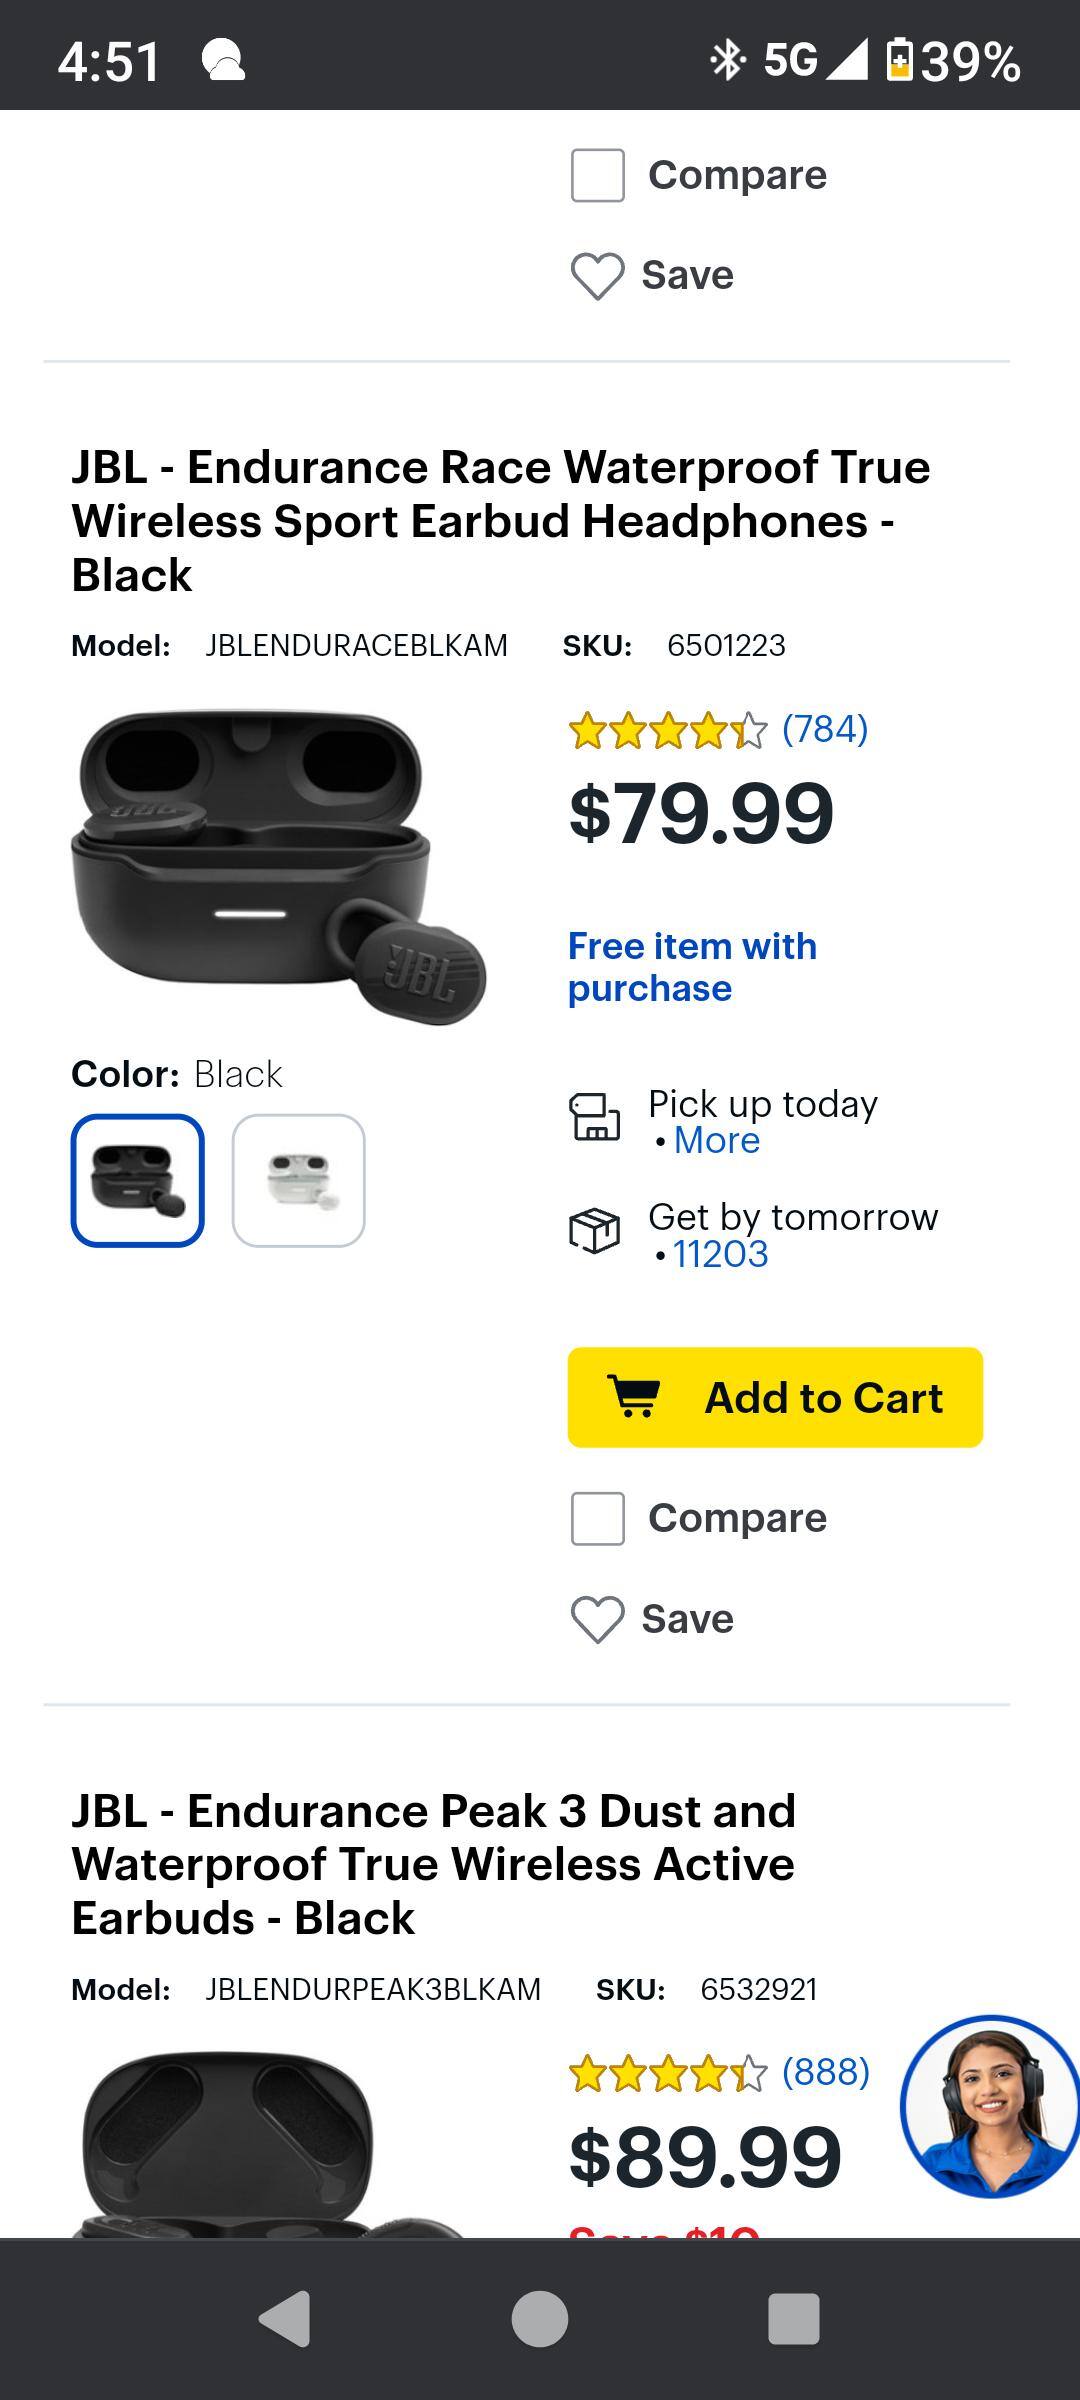Open the Free item with purchase offer
Screen dimensions: 1080x2400
(x=692, y=967)
